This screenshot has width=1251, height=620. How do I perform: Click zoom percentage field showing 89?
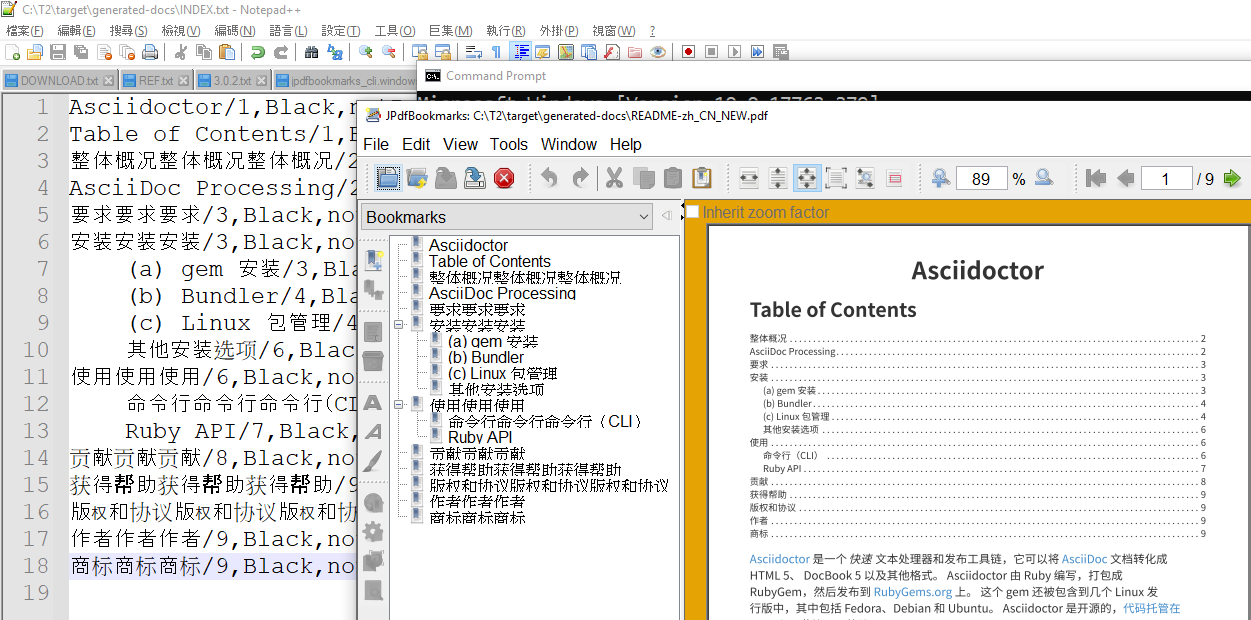click(x=981, y=179)
